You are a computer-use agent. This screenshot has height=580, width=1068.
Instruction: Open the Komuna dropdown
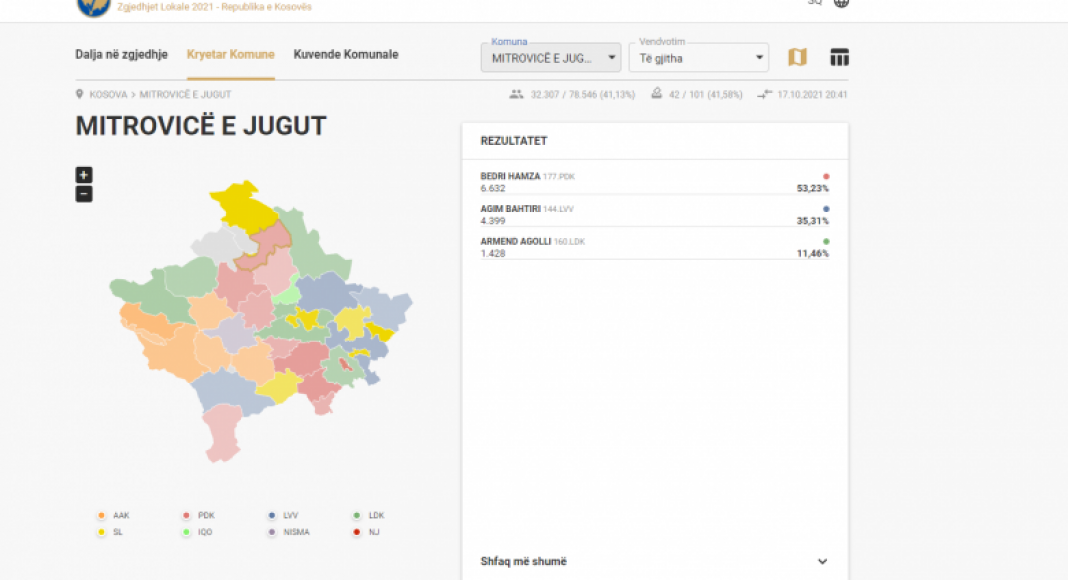coord(555,58)
